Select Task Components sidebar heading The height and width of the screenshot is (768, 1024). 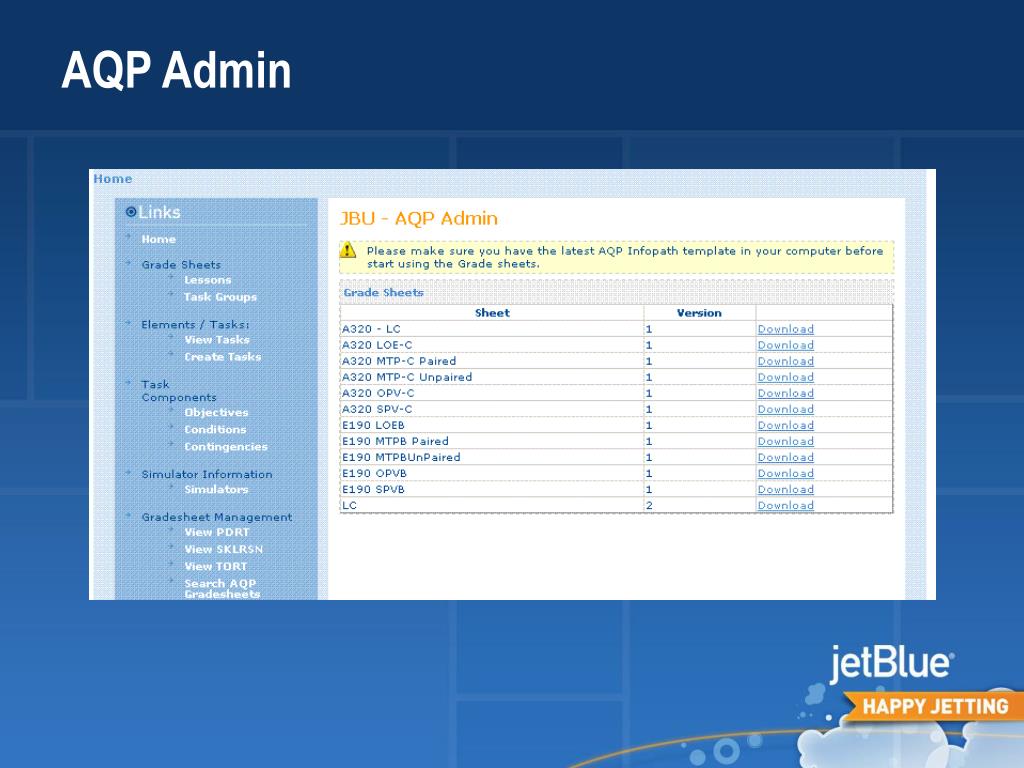(x=178, y=391)
